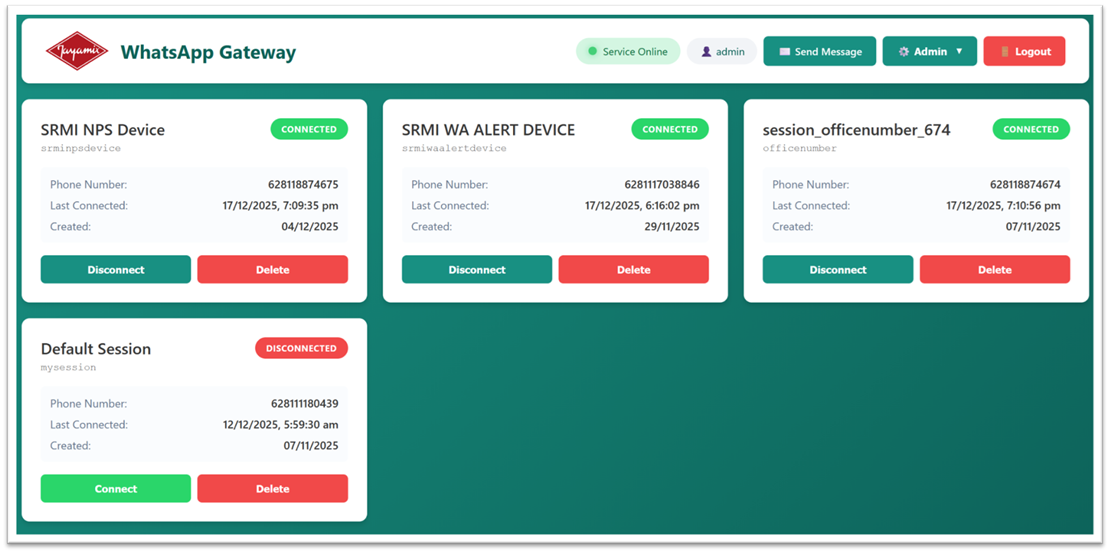The height and width of the screenshot is (553, 1110).
Task: Click created date 07/11/2025 on Default Session
Action: [x=311, y=446]
